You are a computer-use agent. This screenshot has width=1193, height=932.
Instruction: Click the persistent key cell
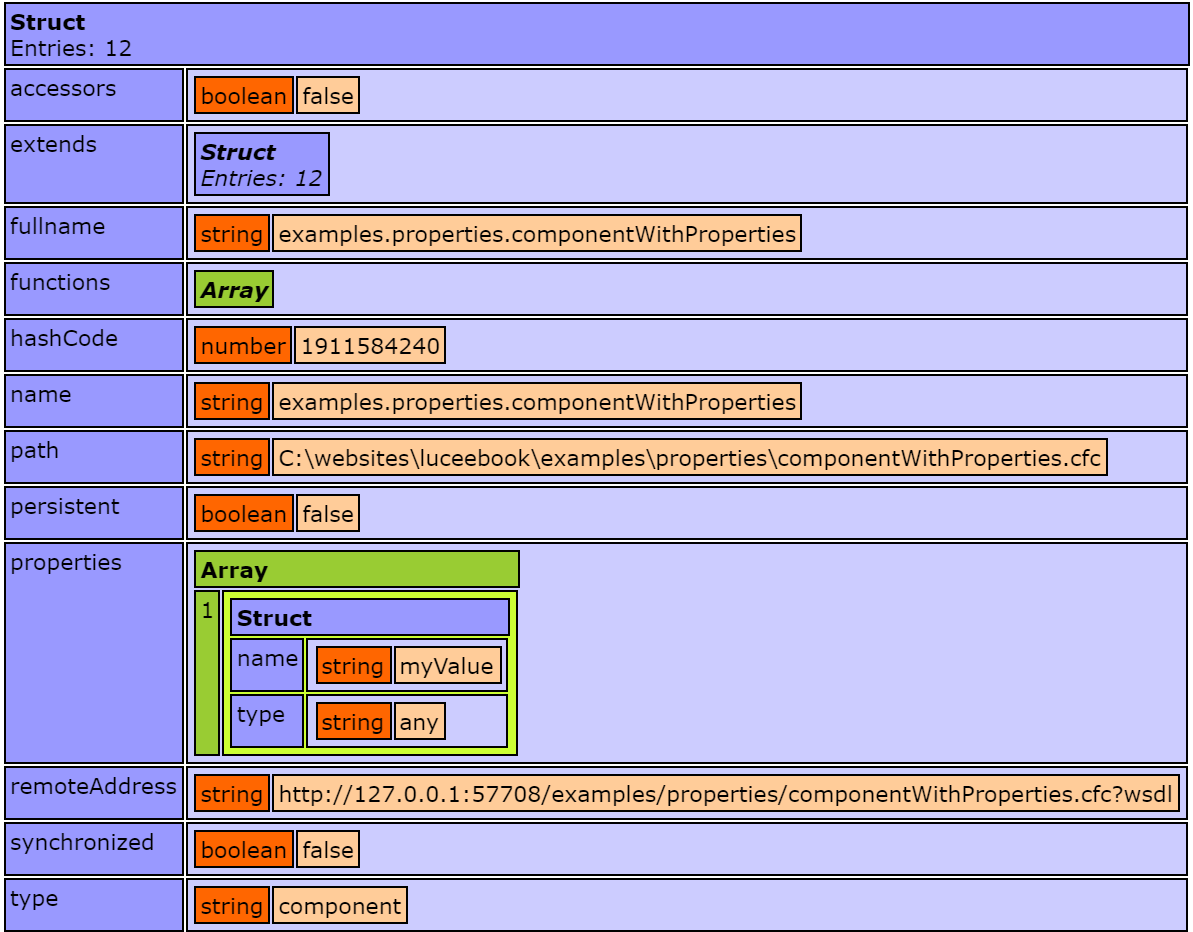point(94,513)
